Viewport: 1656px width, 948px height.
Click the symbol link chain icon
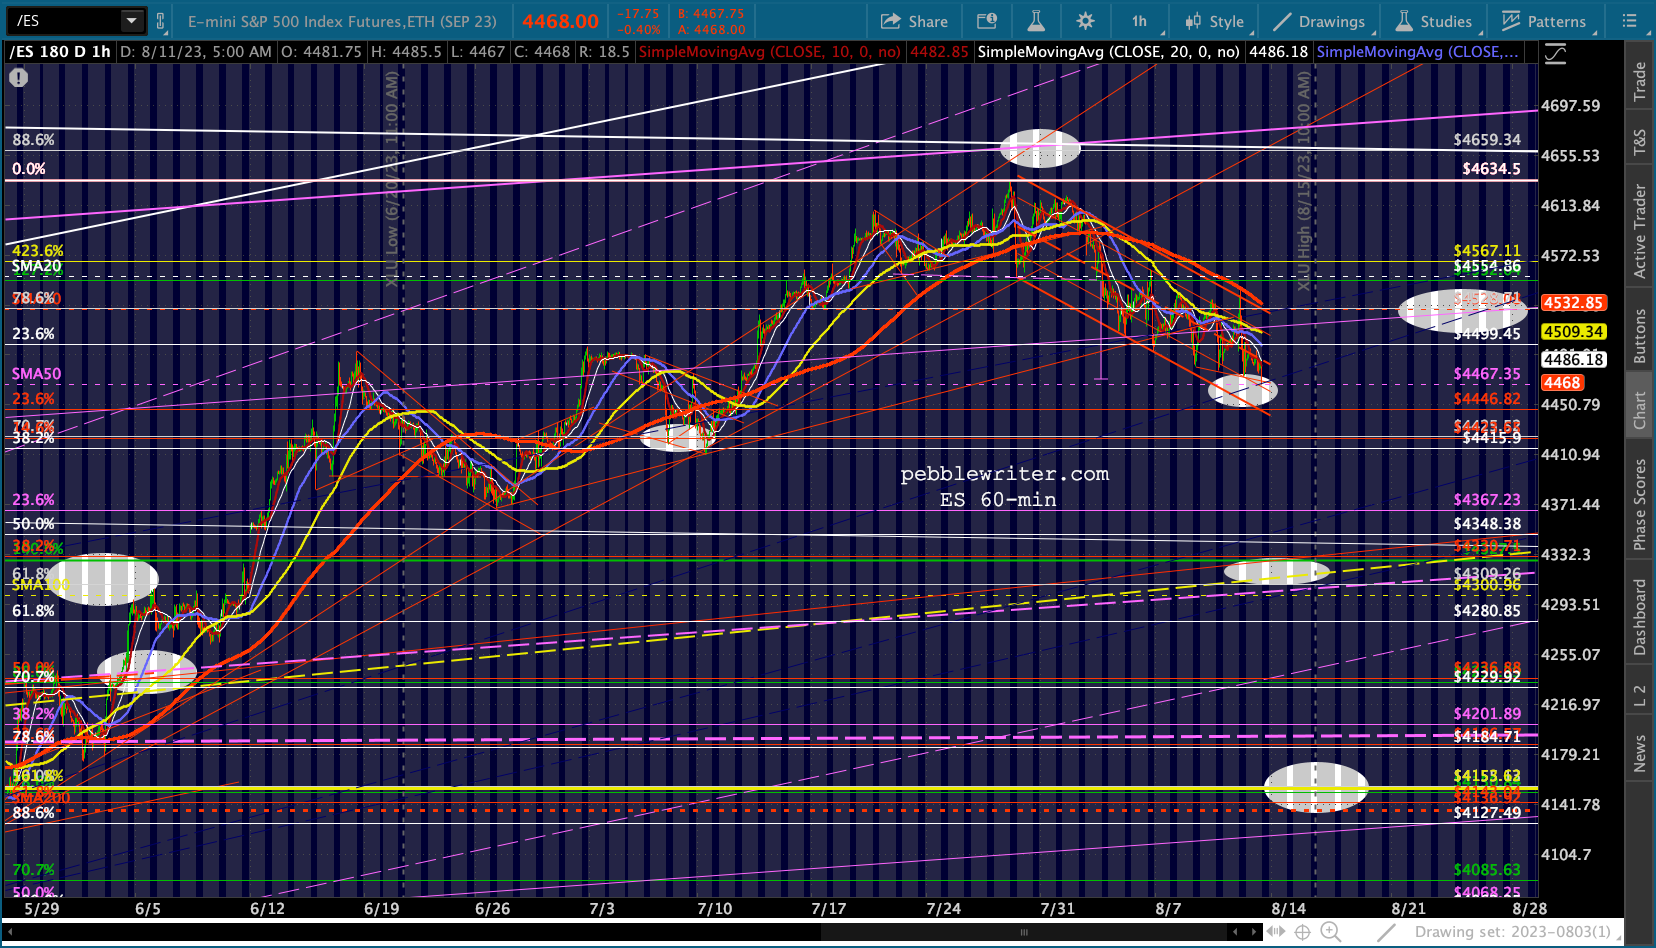[x=160, y=20]
